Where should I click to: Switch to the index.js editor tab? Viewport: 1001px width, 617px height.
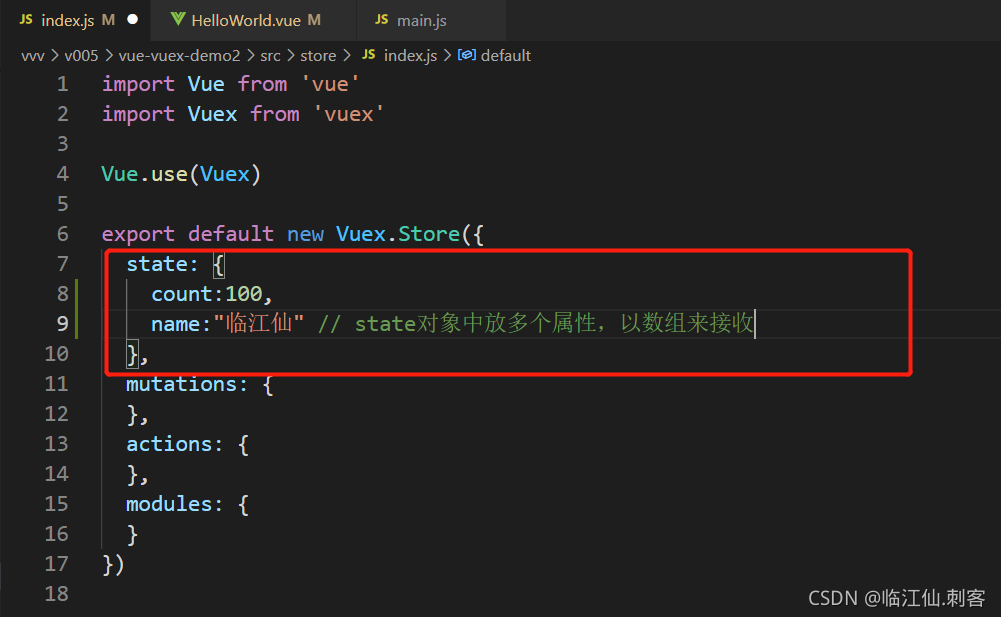coord(75,20)
